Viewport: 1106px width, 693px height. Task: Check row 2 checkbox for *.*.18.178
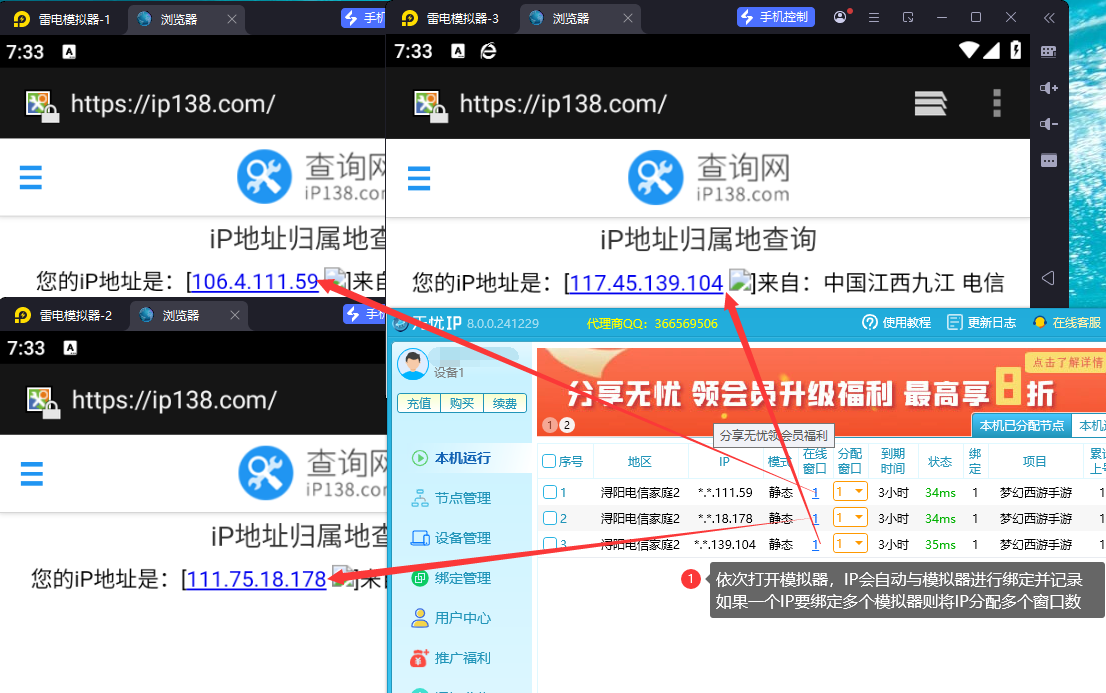click(x=550, y=518)
